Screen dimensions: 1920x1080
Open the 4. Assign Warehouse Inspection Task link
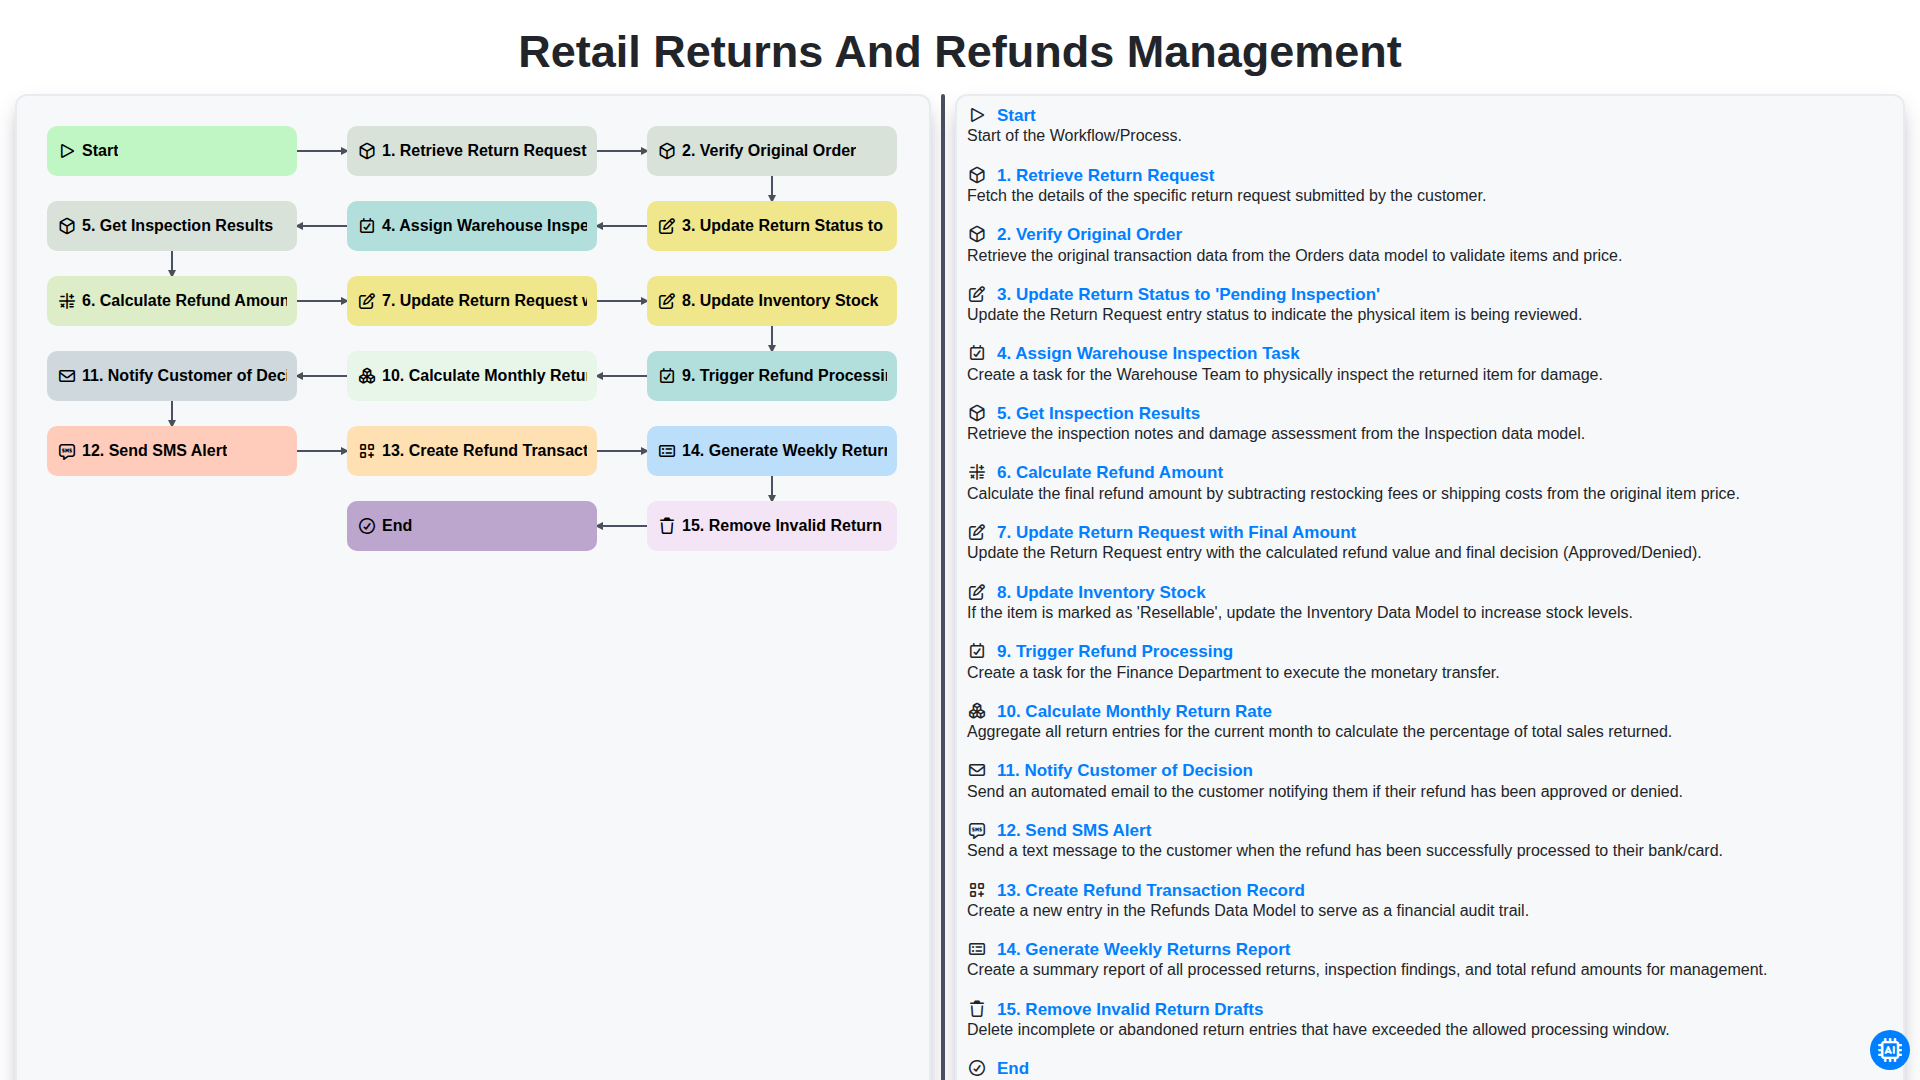pyautogui.click(x=1148, y=353)
